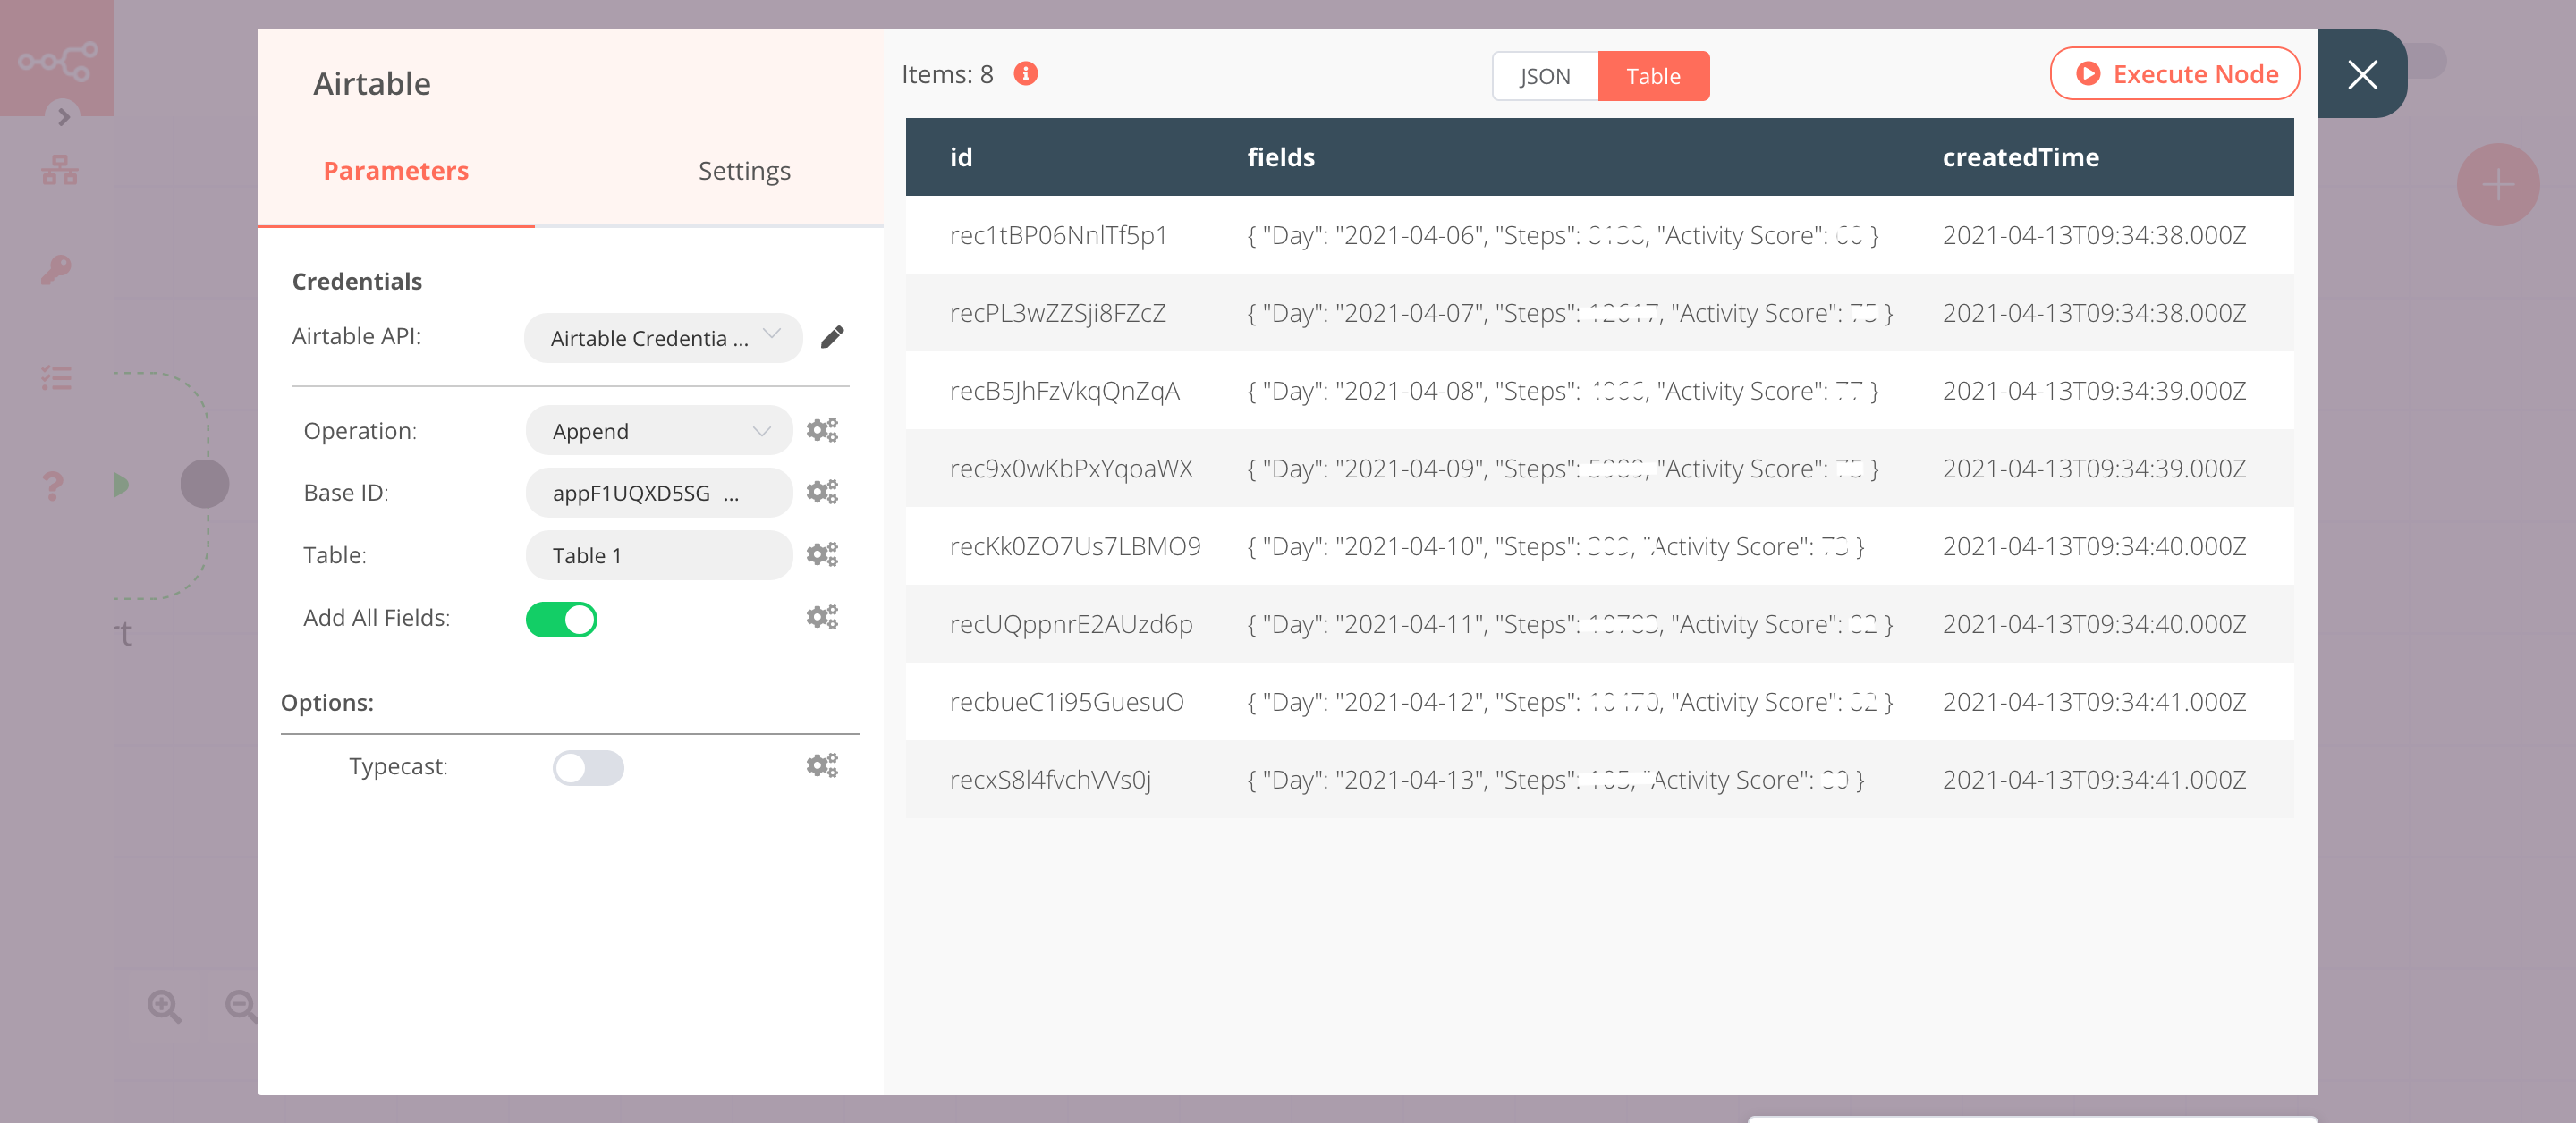Enable the Typecast toggle option
Image resolution: width=2576 pixels, height=1123 pixels.
(585, 767)
